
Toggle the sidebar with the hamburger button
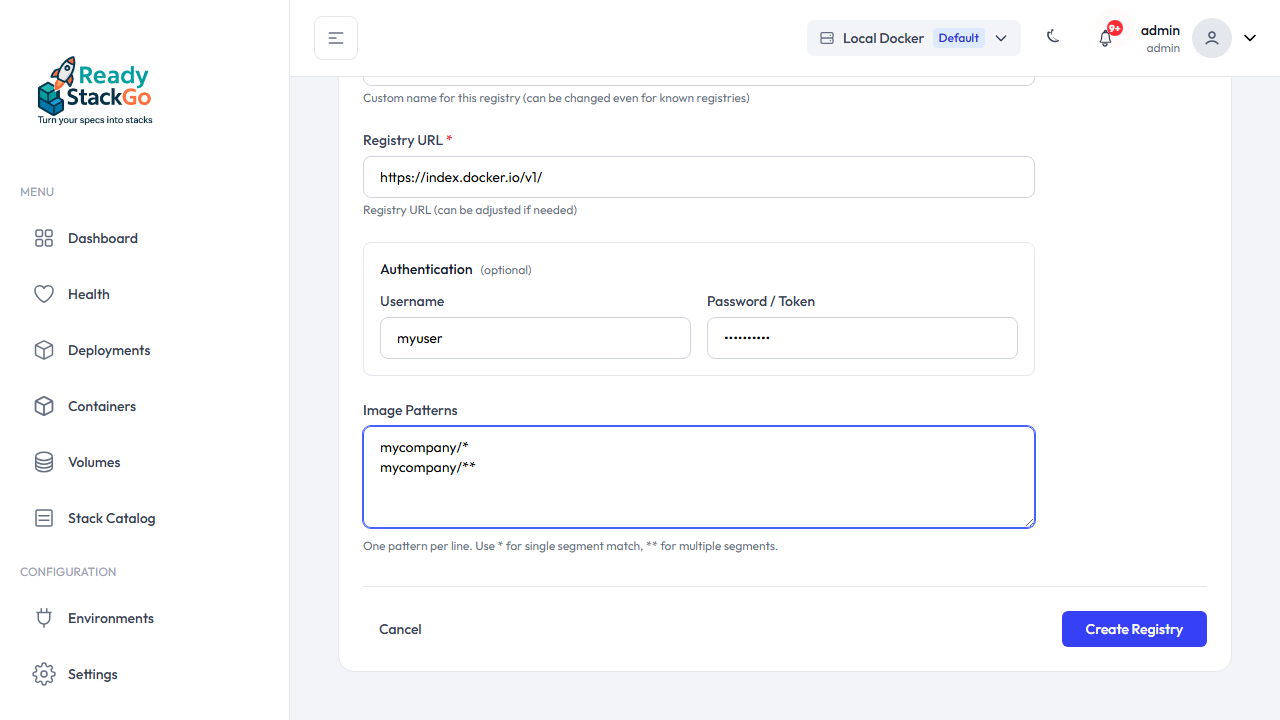tap(335, 37)
